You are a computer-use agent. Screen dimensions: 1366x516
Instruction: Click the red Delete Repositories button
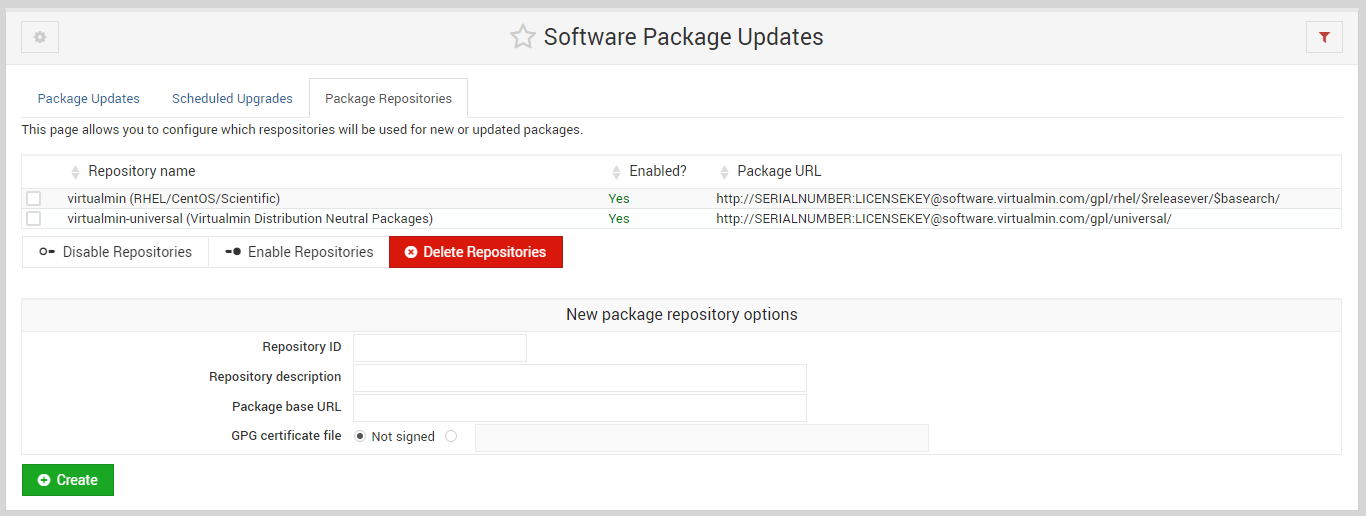pos(476,252)
